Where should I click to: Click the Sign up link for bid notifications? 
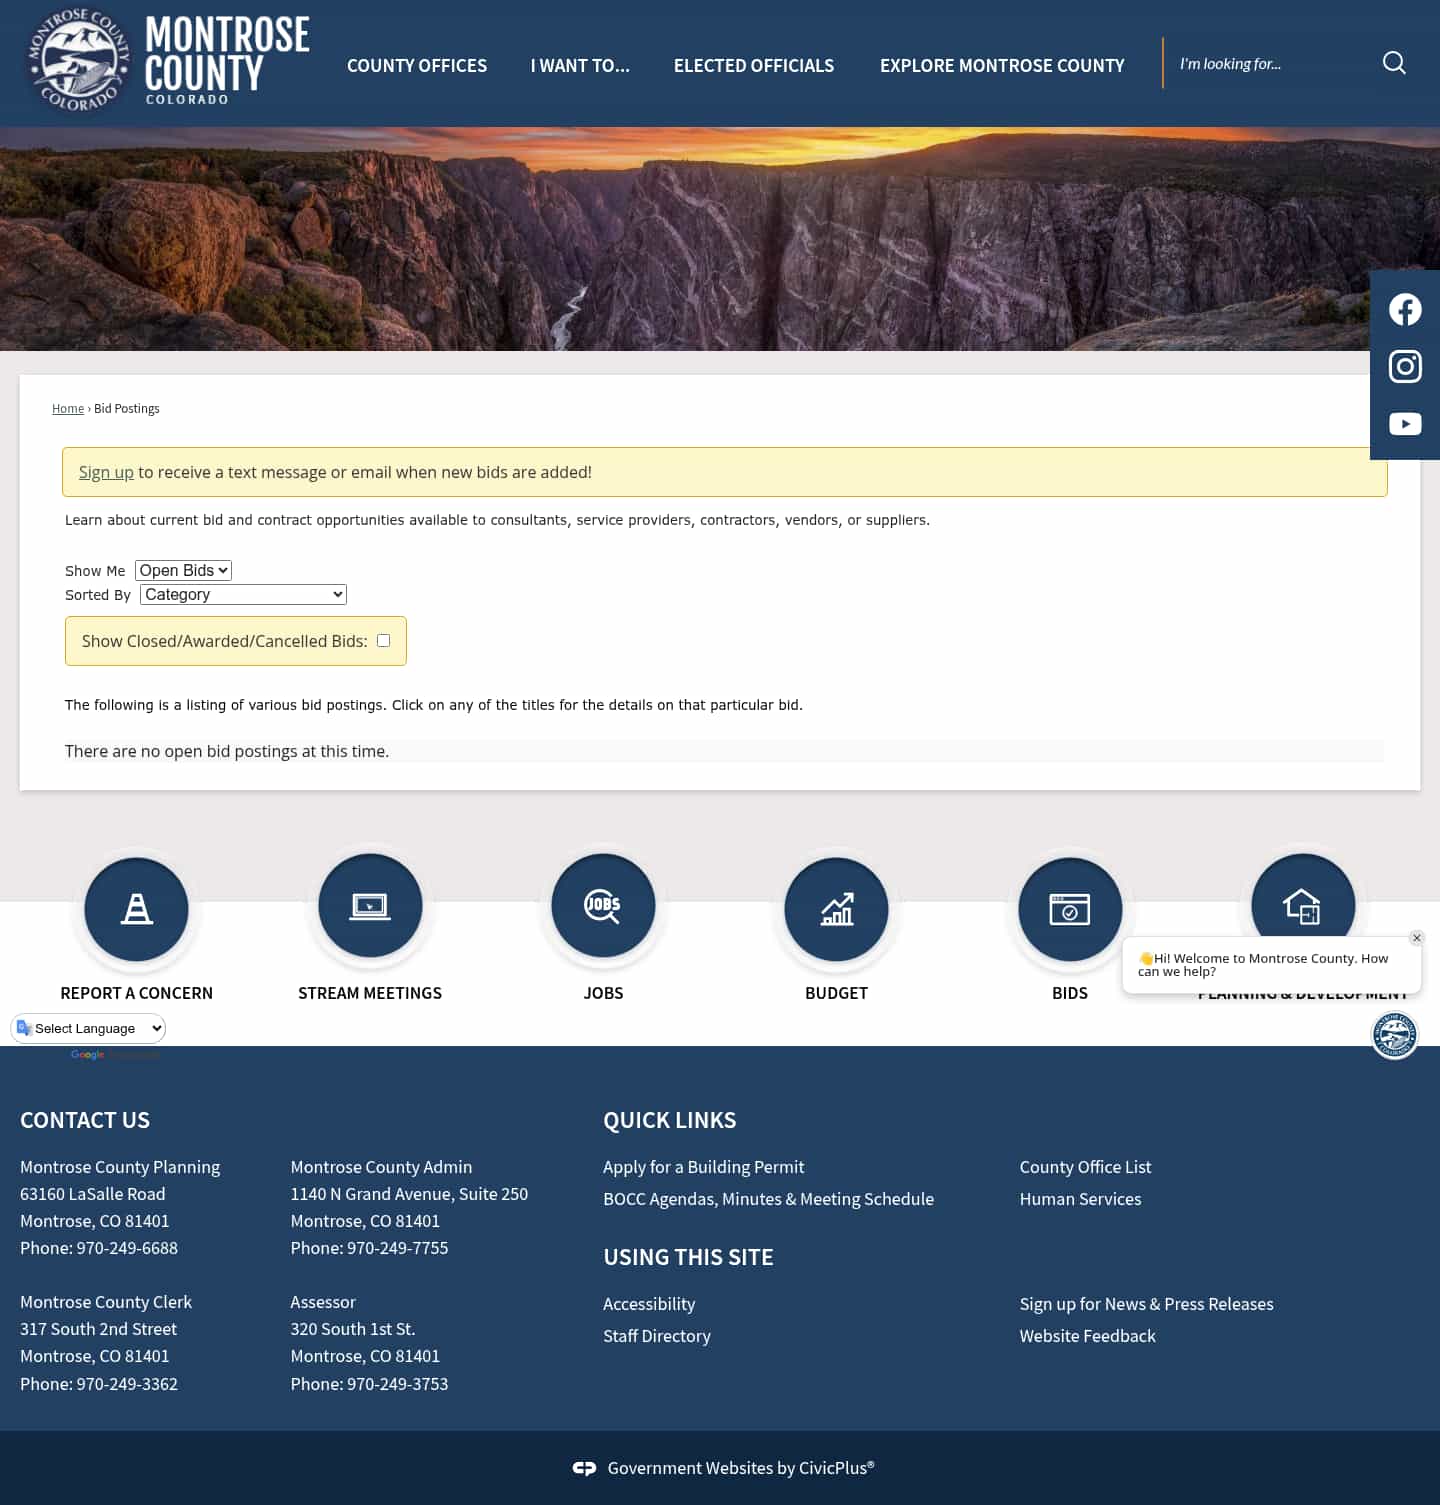[106, 471]
